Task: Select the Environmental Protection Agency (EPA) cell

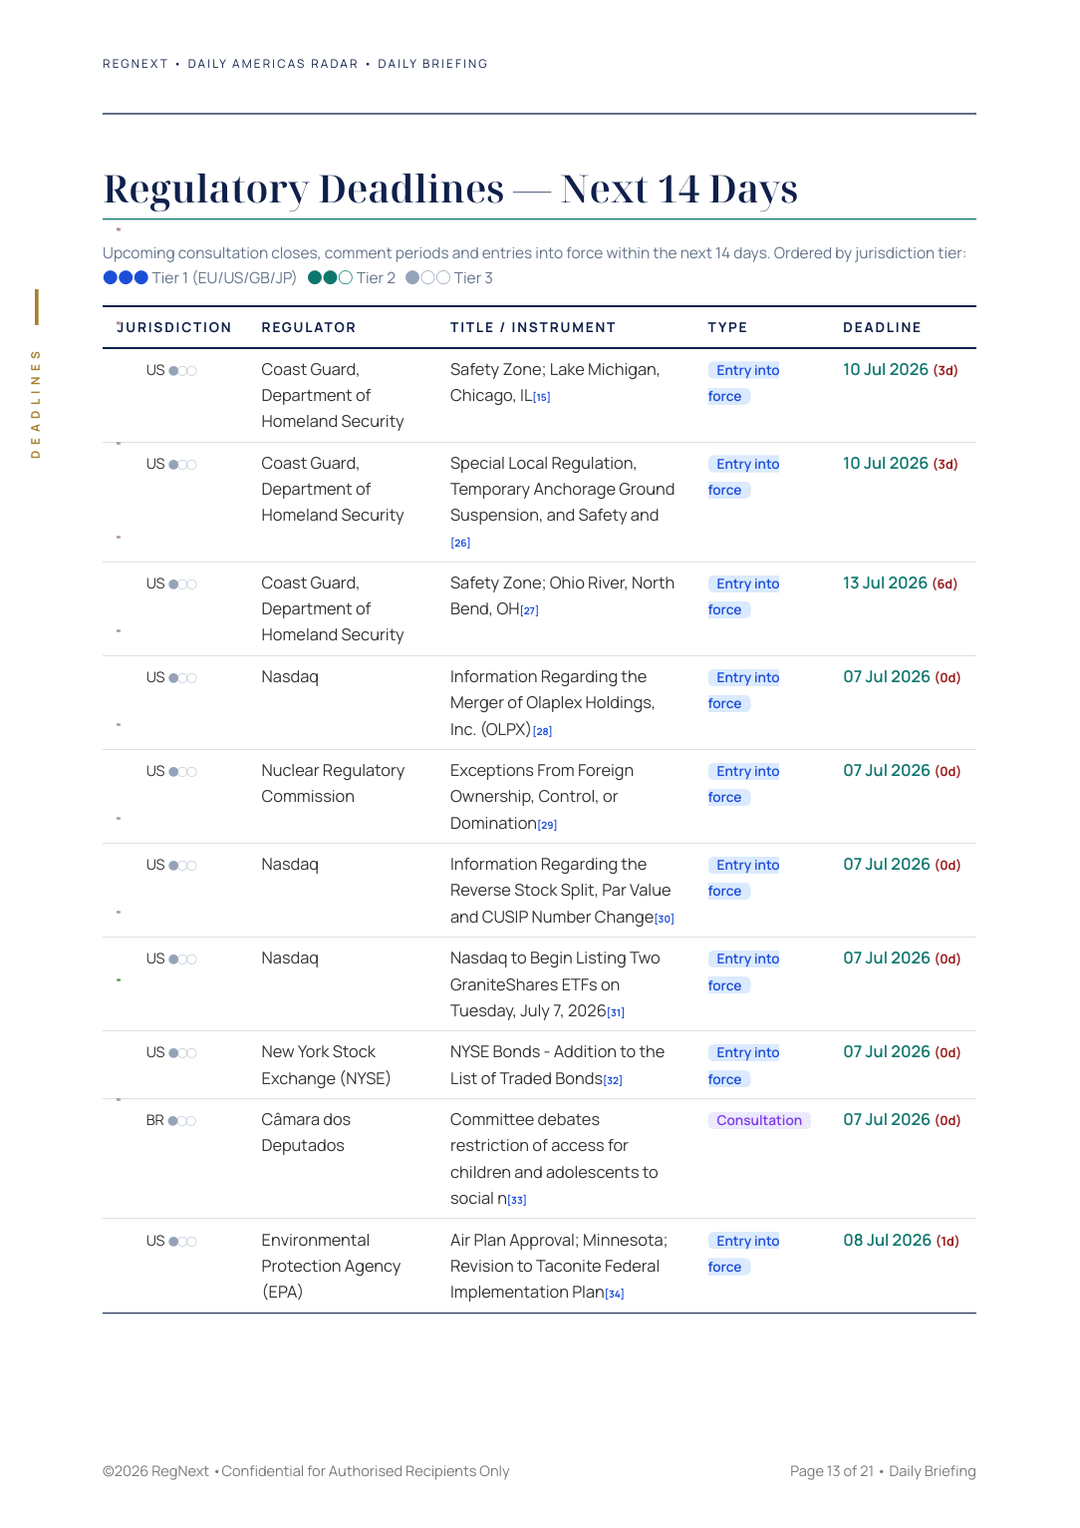Action: pos(331,1266)
